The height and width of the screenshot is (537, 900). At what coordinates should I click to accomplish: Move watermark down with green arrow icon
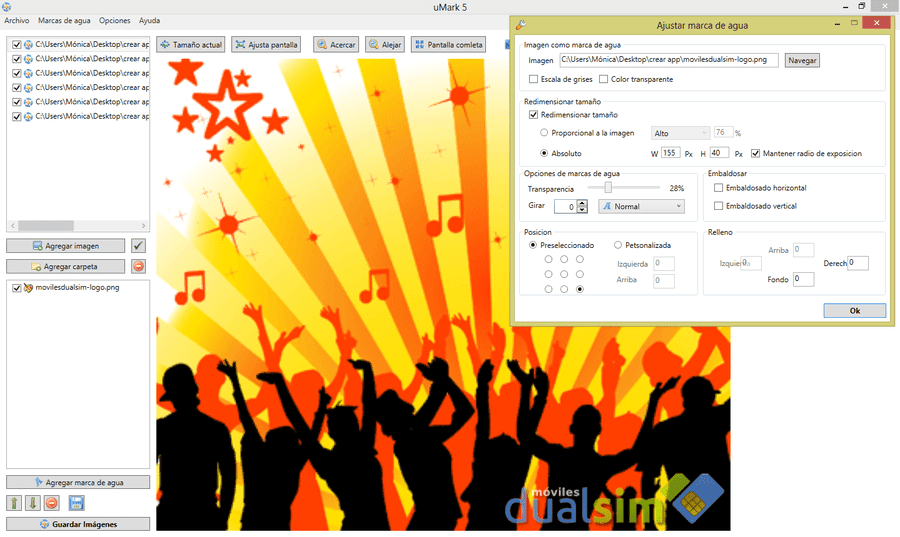33,504
